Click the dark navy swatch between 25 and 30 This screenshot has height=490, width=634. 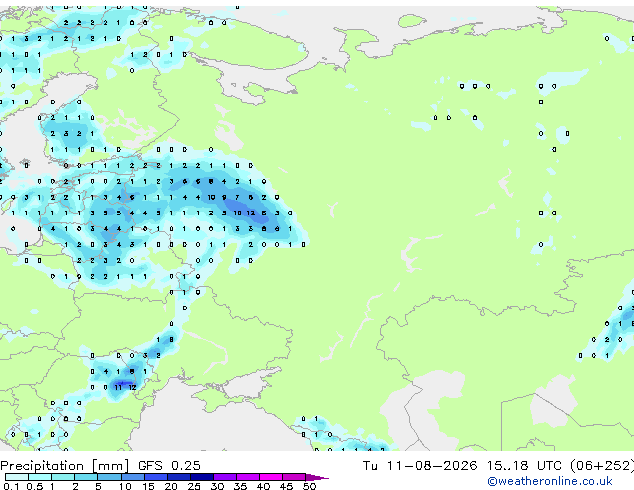point(202,477)
